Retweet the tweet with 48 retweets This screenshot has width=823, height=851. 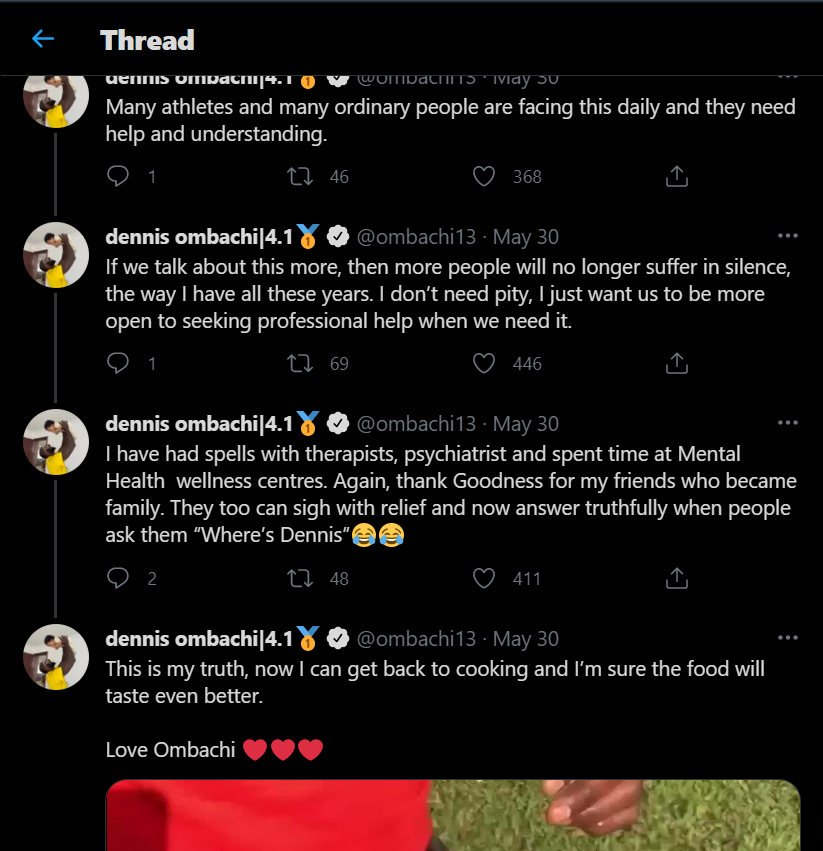299,577
